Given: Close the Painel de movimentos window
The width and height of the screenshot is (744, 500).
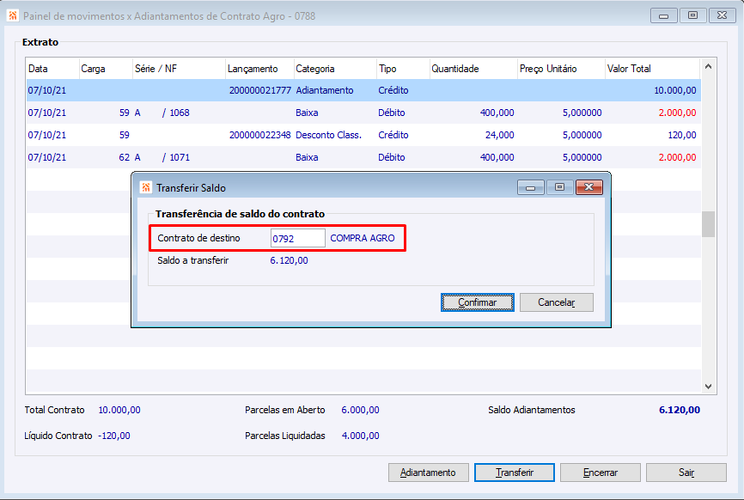Looking at the screenshot, I should (722, 15).
